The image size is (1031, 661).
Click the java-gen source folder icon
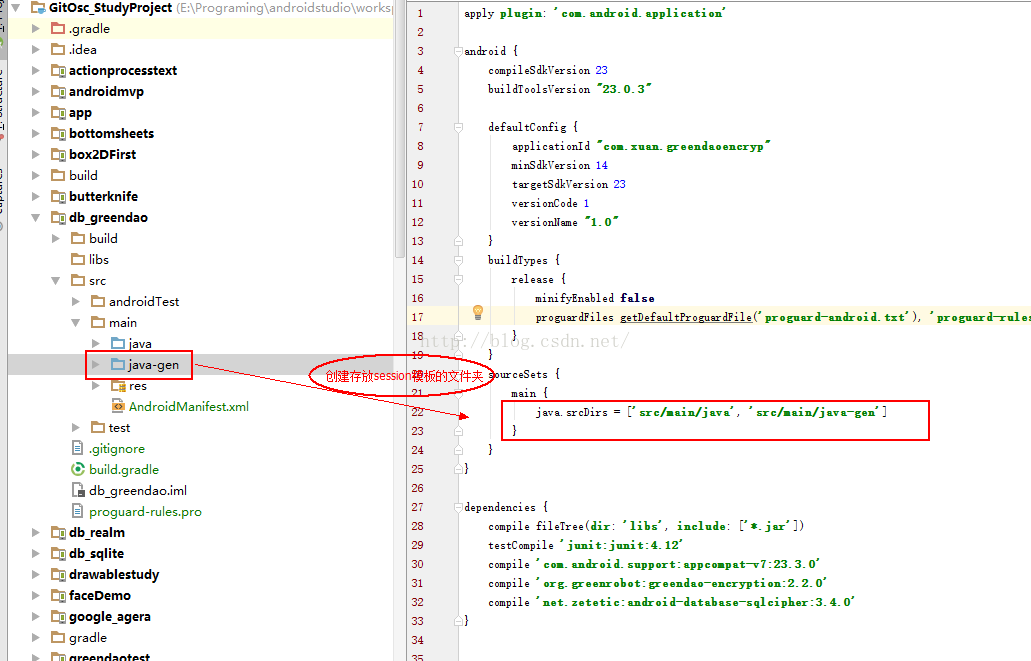point(118,365)
